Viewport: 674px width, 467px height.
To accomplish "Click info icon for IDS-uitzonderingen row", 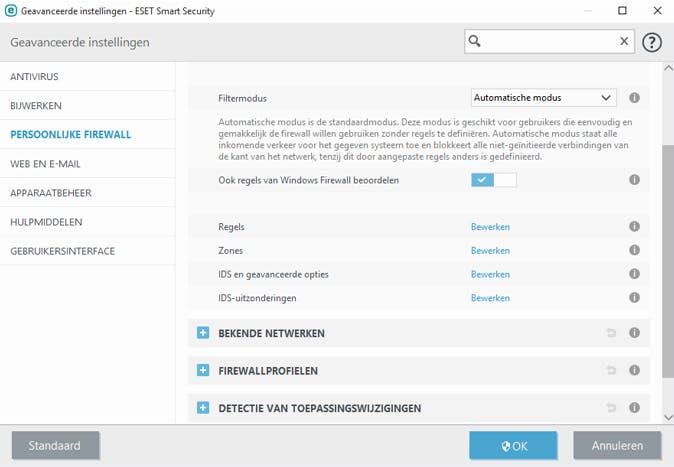I will pyautogui.click(x=634, y=298).
